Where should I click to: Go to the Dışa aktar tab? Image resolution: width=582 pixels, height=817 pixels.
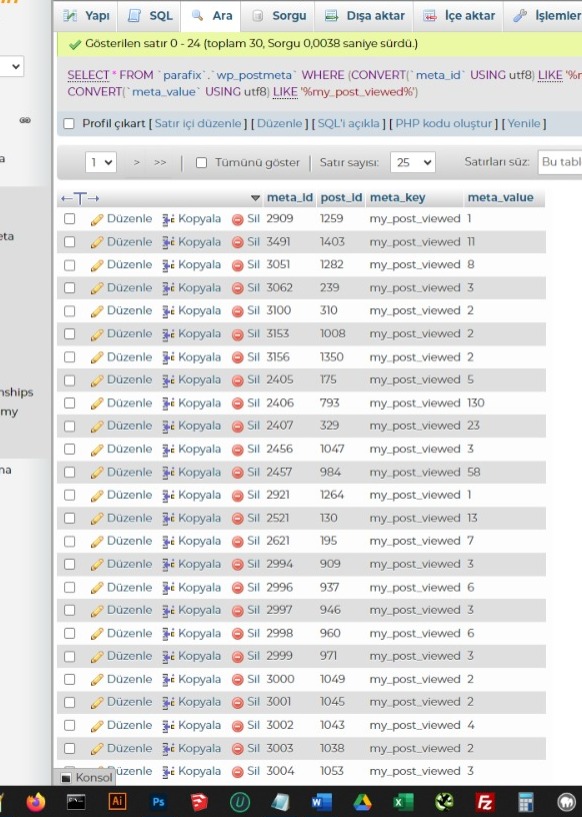tap(364, 16)
